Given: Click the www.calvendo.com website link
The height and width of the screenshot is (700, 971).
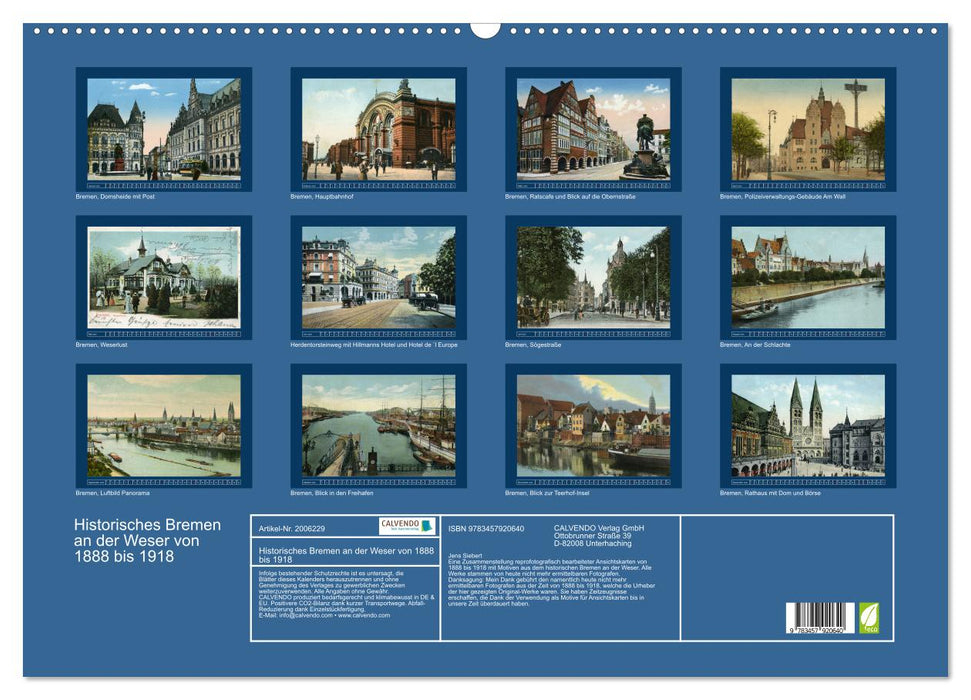Looking at the screenshot, I should point(364,616).
